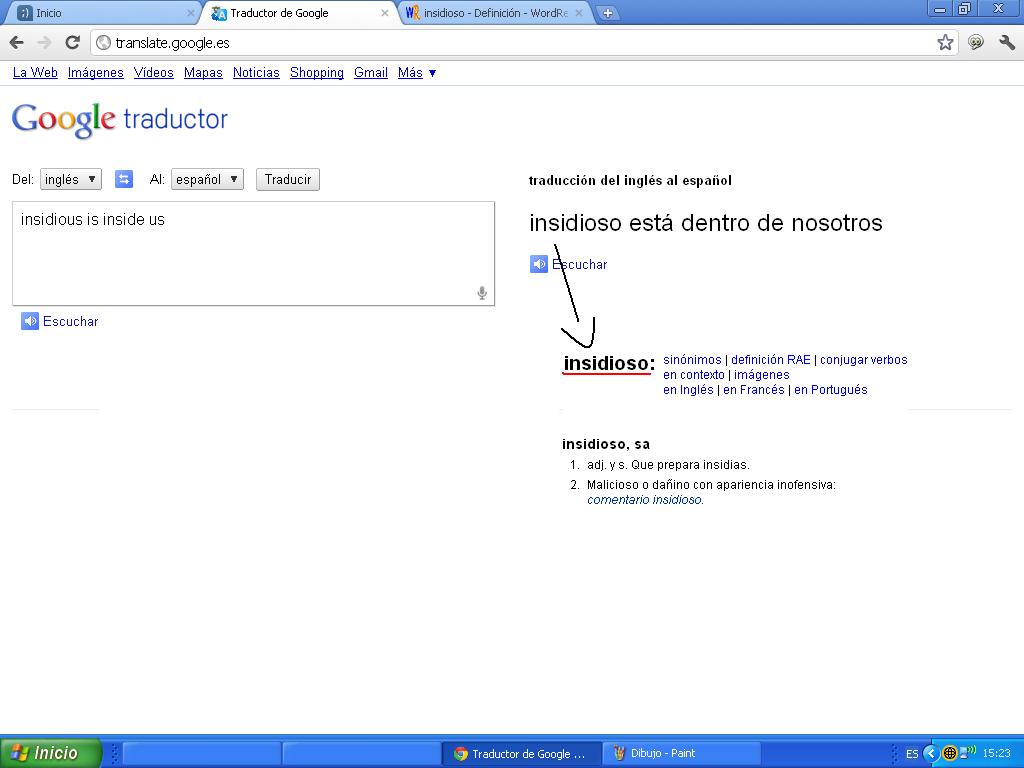This screenshot has height=768, width=1024.
Task: Click the microphone icon in the text box
Action: (482, 293)
